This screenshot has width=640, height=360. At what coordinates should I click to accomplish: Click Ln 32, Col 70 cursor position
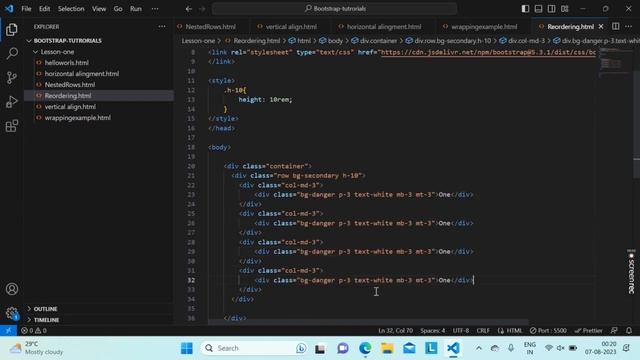tap(396, 331)
